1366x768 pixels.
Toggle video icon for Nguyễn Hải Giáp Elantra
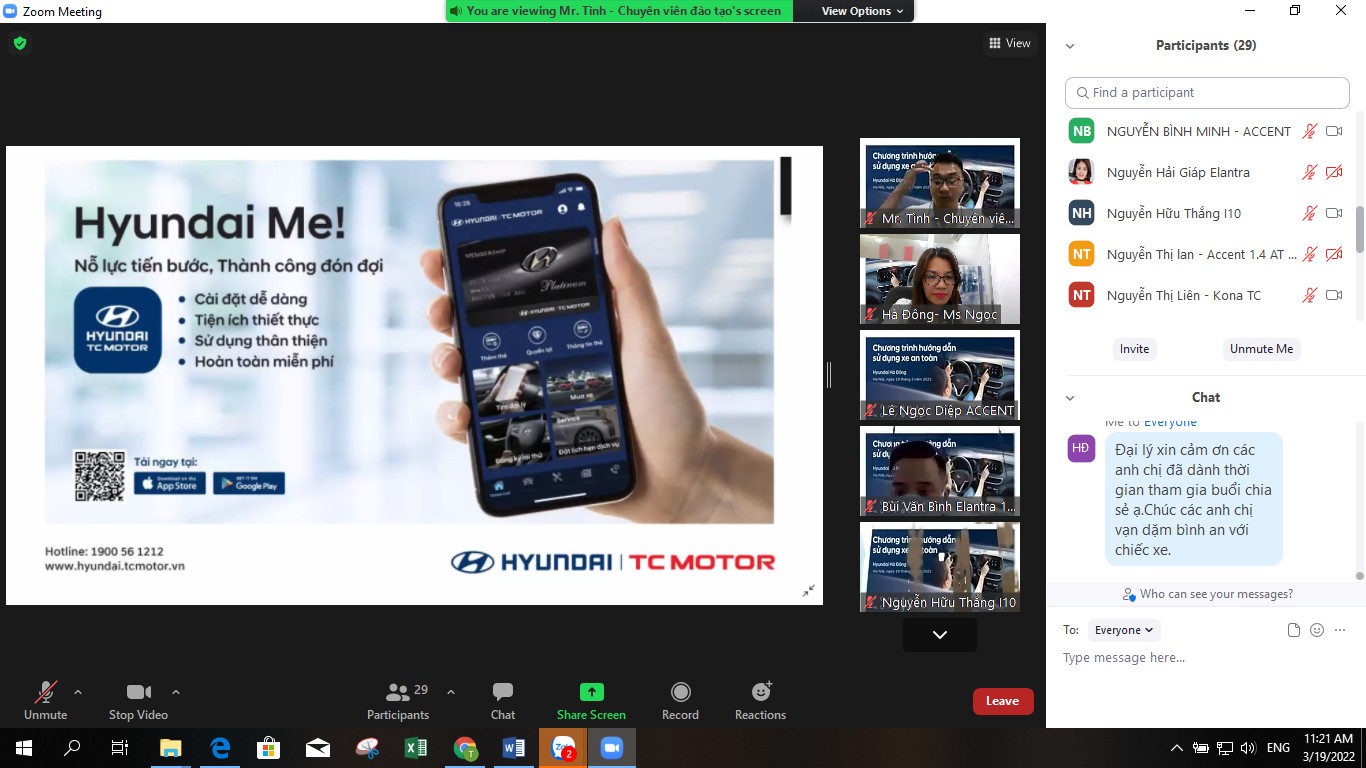pos(1333,172)
